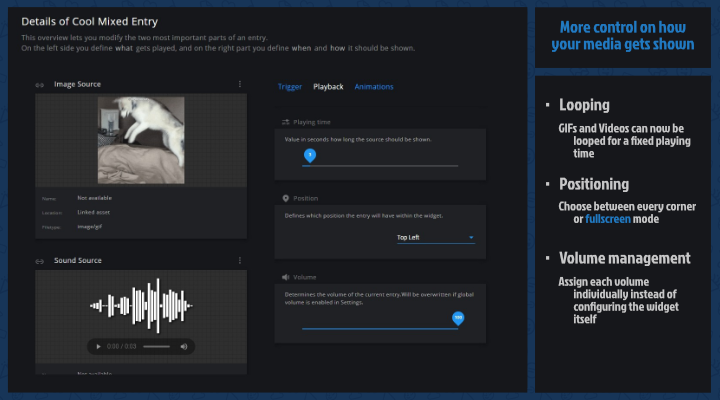The image size is (720, 400).
Task: Play the sound source audio
Action: (x=98, y=346)
